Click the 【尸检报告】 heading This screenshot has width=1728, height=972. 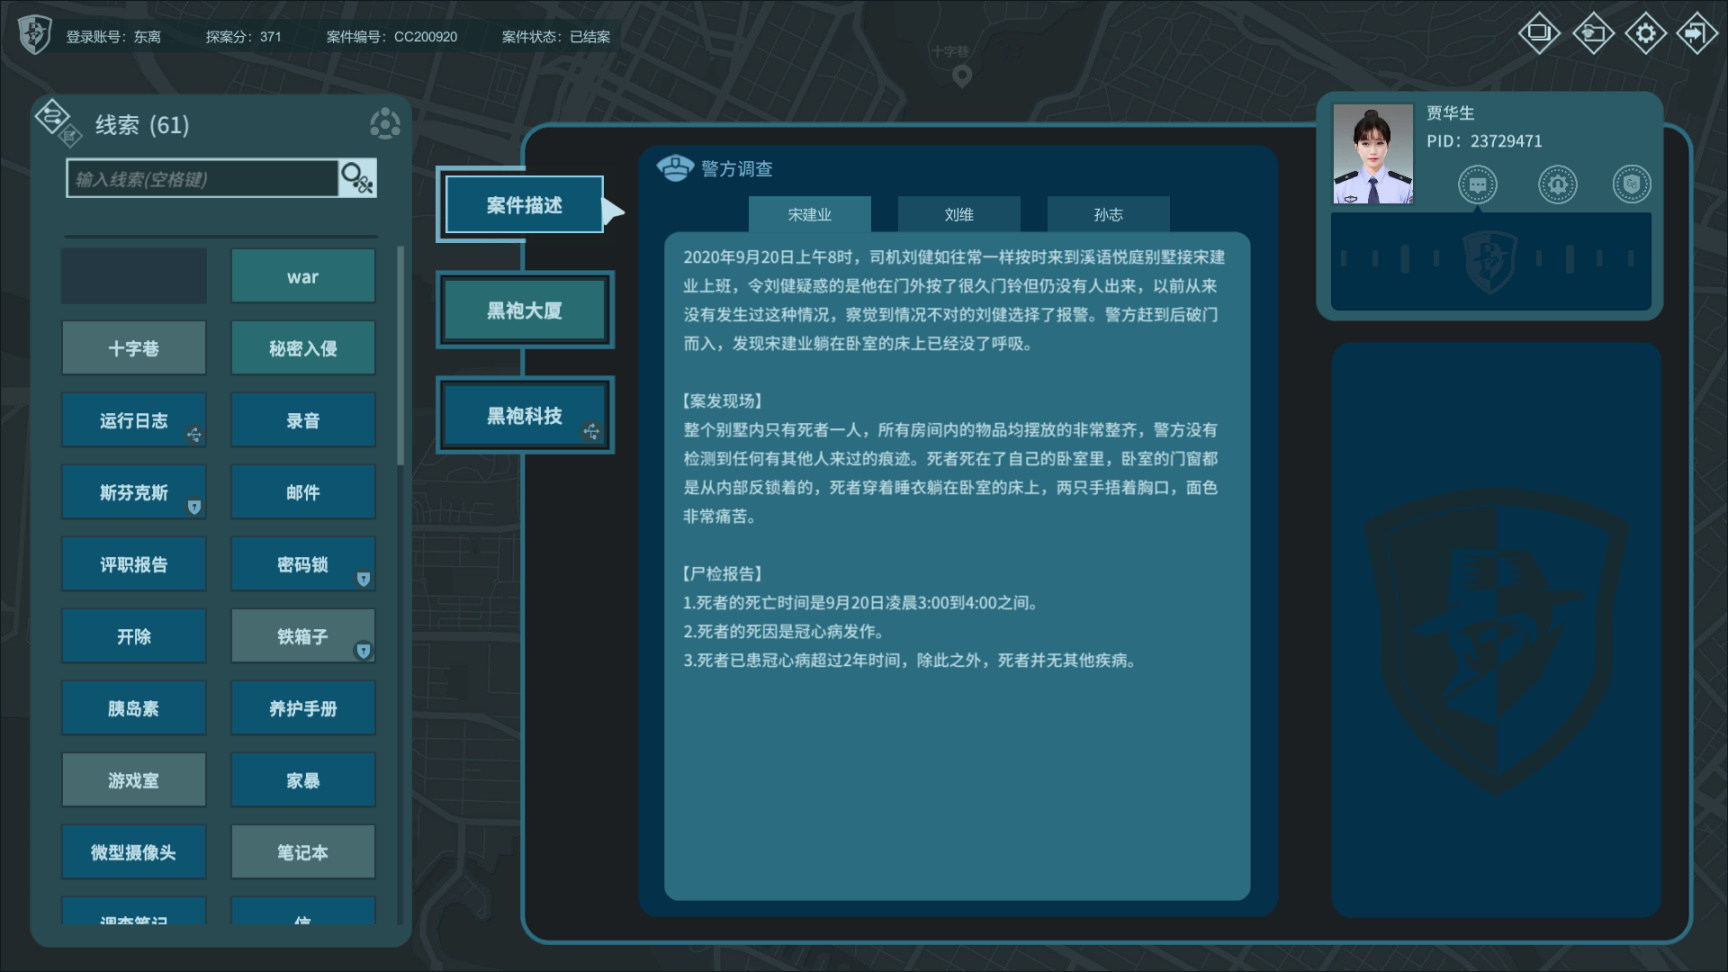tap(723, 574)
